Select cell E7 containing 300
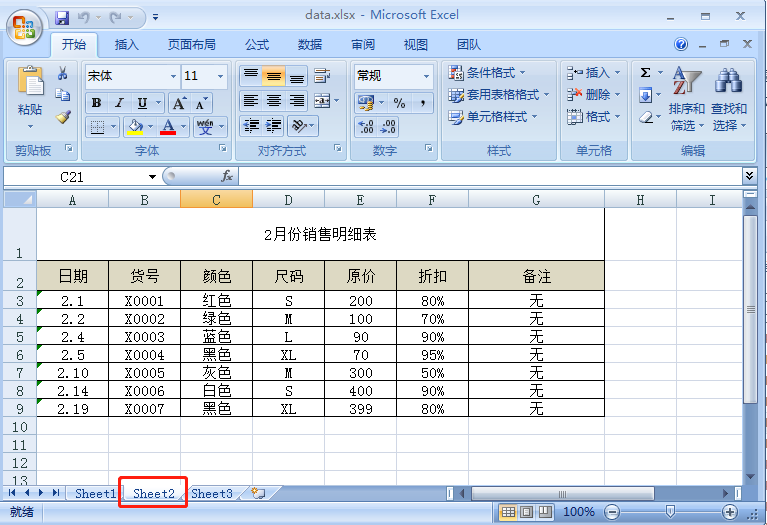Image resolution: width=767 pixels, height=525 pixels. click(361, 373)
